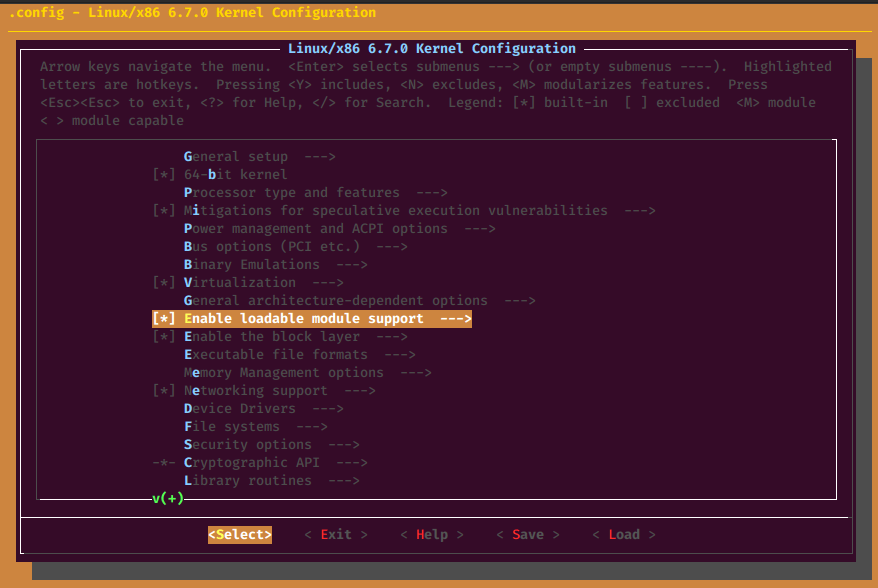This screenshot has width=878, height=588.
Task: Select the highlighted Enable loadable module support
Action: pos(311,319)
